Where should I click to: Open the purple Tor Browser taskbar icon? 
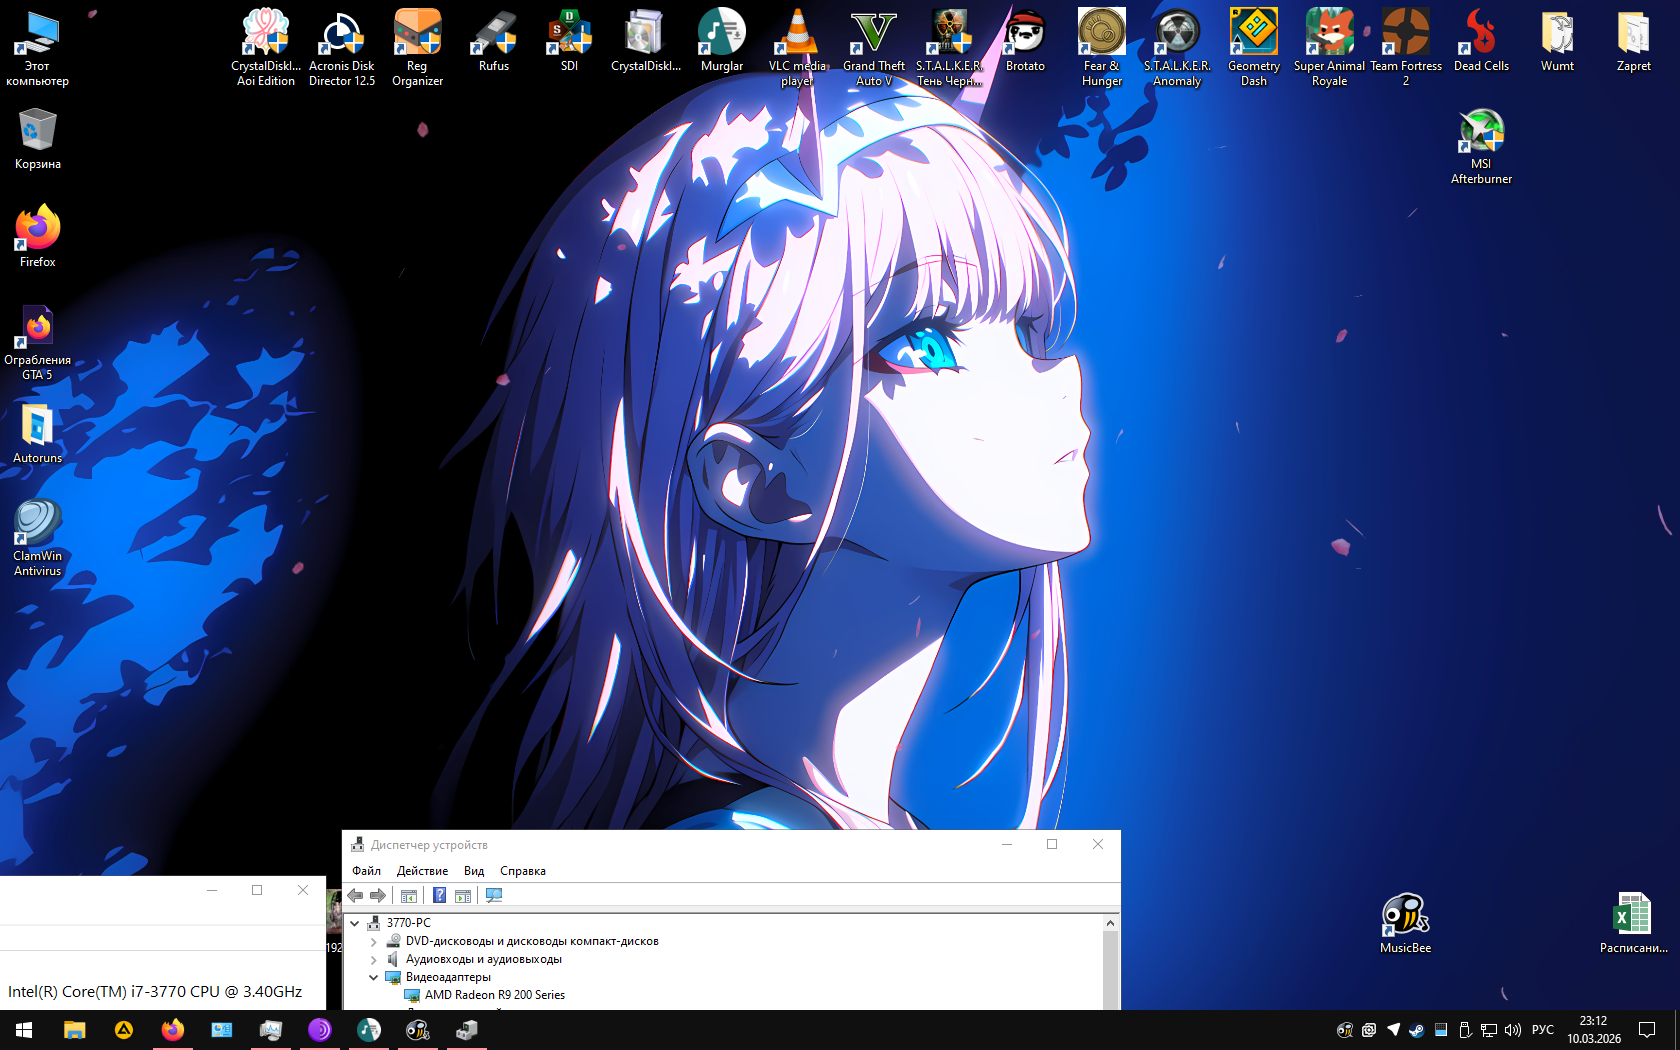point(319,1030)
